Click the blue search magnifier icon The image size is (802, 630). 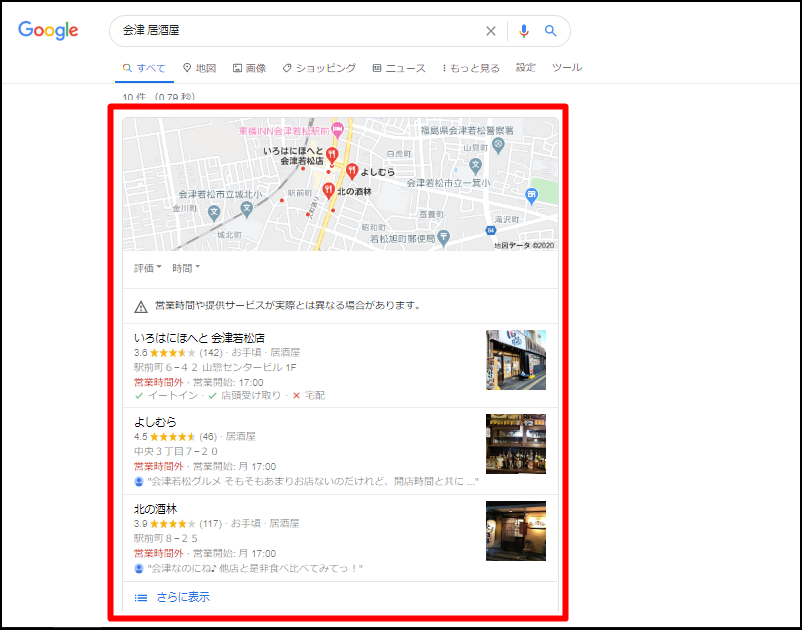click(550, 31)
